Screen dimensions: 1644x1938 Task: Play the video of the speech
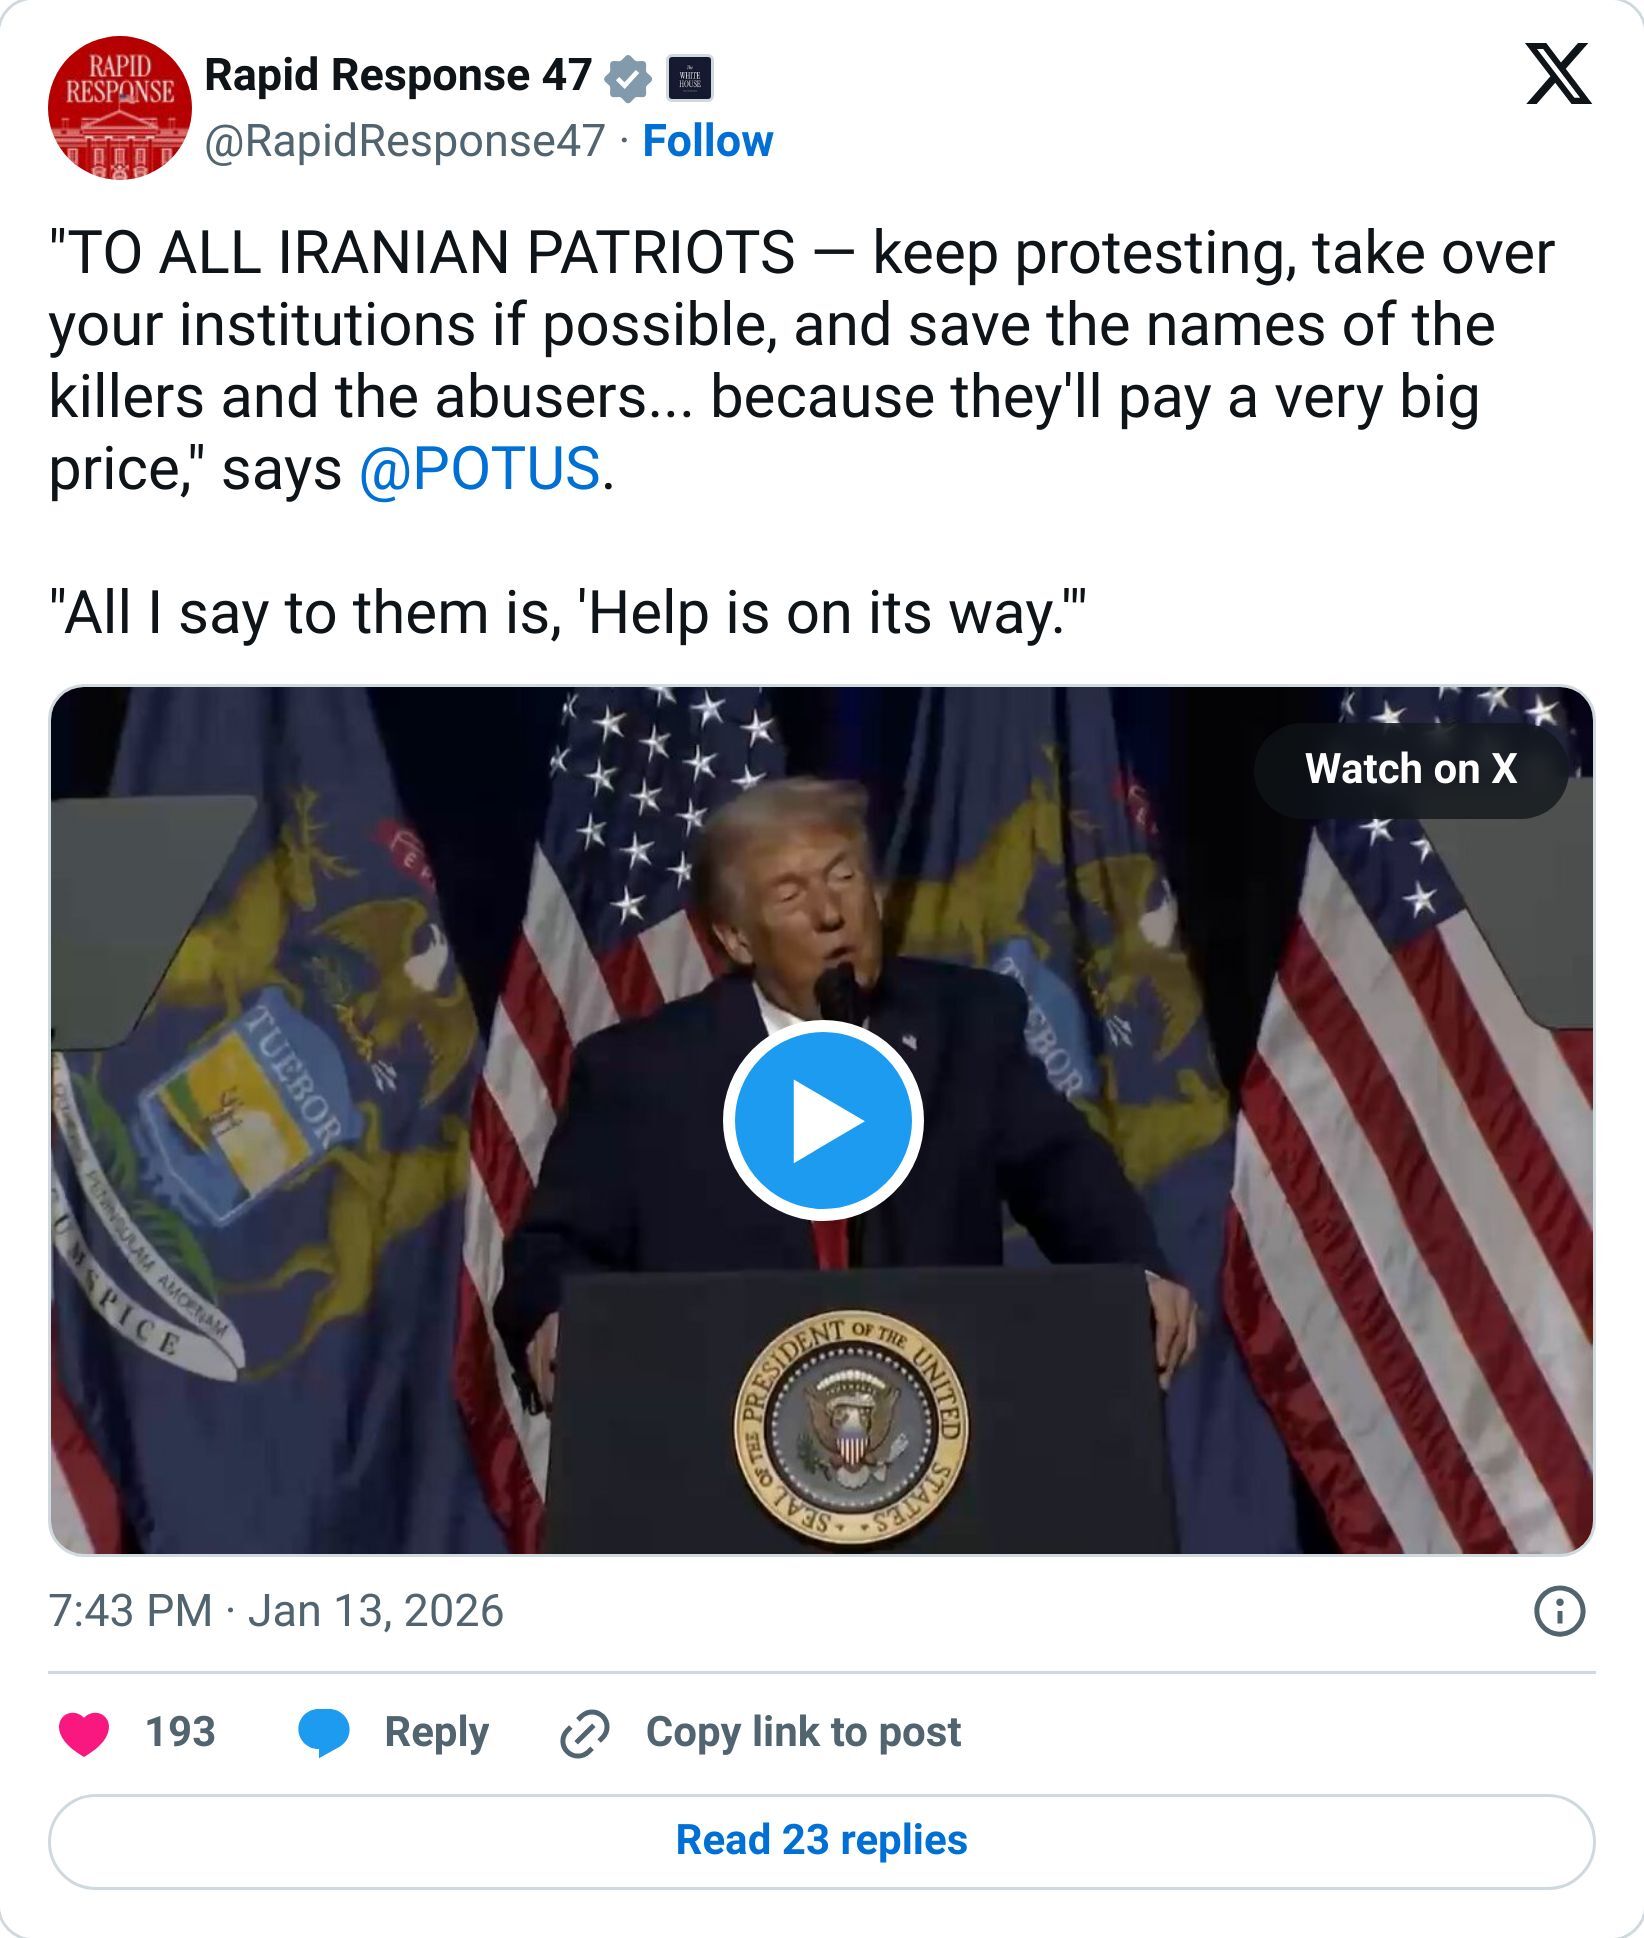[x=822, y=1121]
